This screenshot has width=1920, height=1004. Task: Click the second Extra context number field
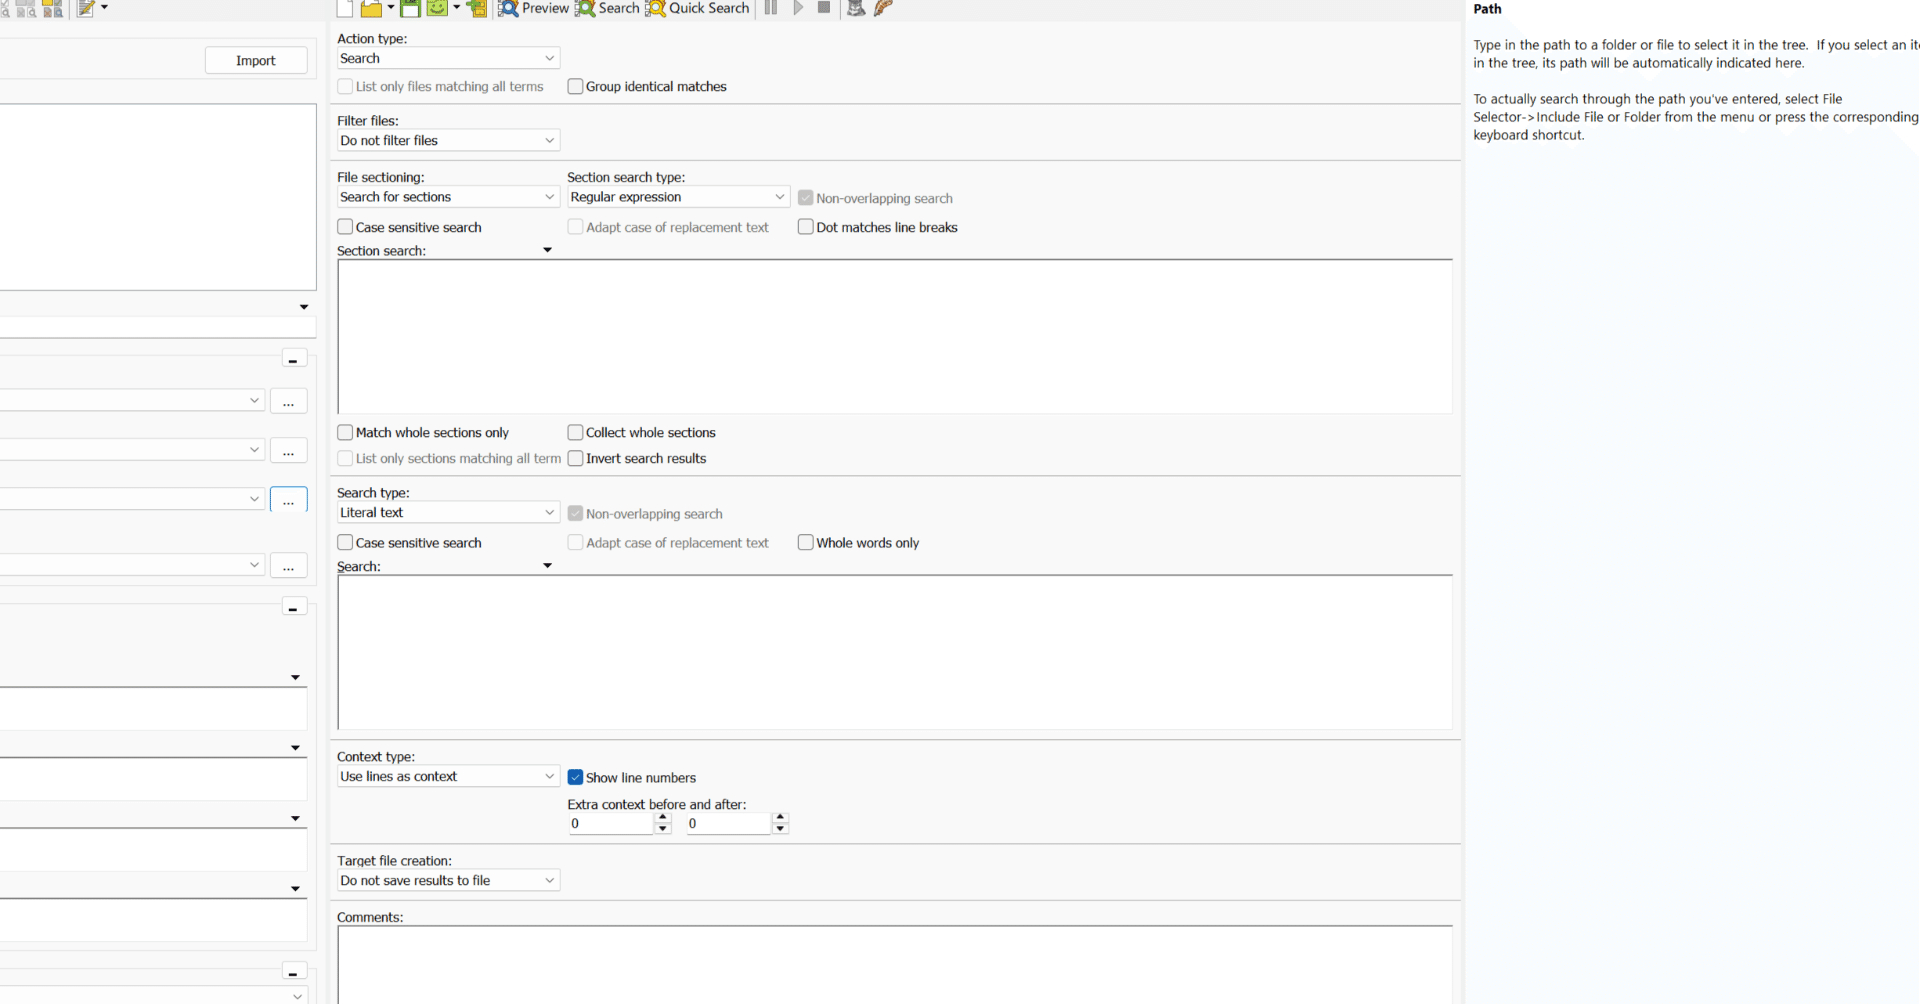point(729,823)
